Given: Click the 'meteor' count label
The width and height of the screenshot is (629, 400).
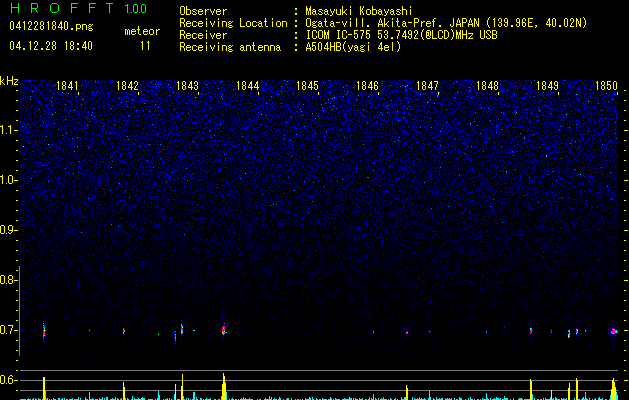Looking at the screenshot, I should click(x=142, y=31).
